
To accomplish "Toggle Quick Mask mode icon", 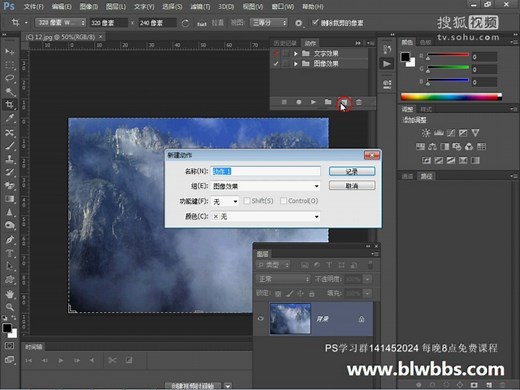I will click(x=9, y=346).
